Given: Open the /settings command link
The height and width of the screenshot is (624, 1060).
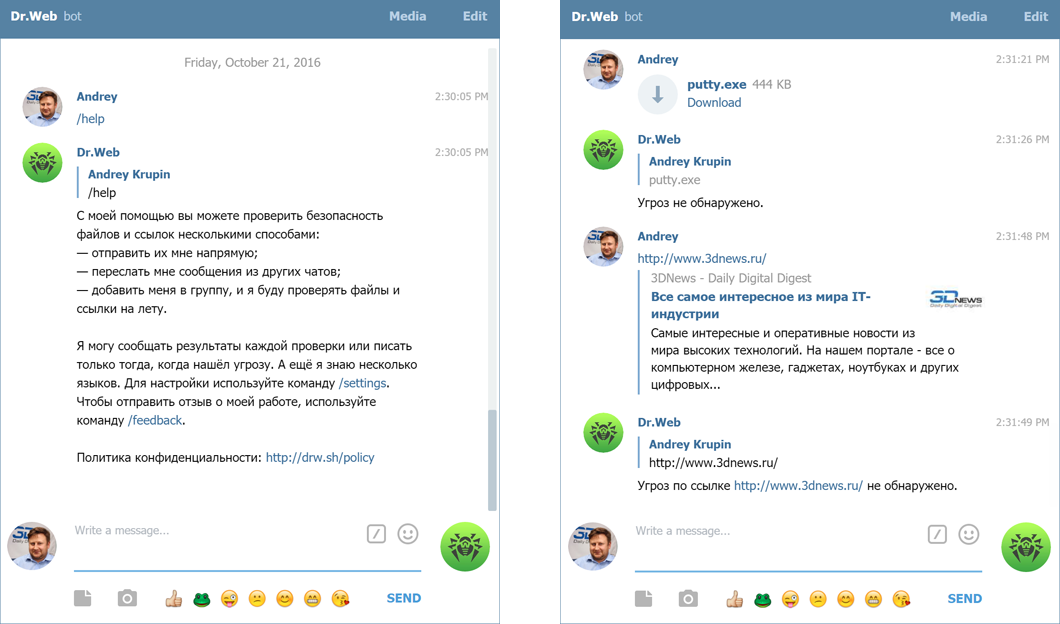Looking at the screenshot, I should [362, 383].
